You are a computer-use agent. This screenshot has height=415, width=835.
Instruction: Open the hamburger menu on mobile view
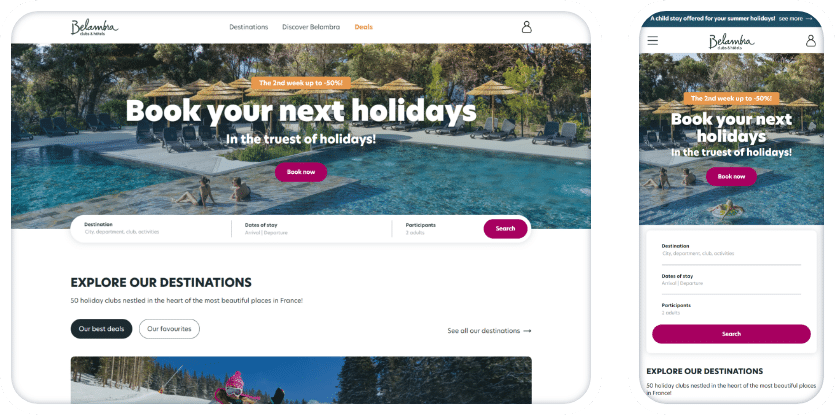coord(652,40)
